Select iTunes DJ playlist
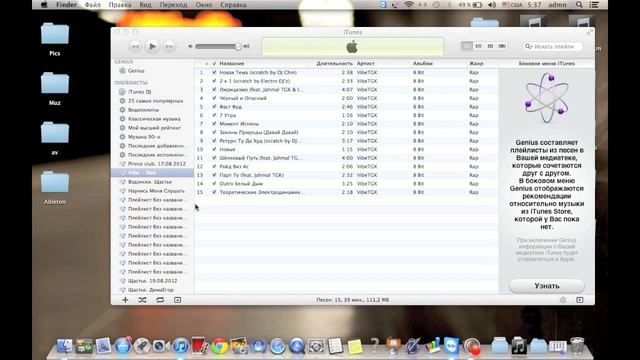 (140, 92)
